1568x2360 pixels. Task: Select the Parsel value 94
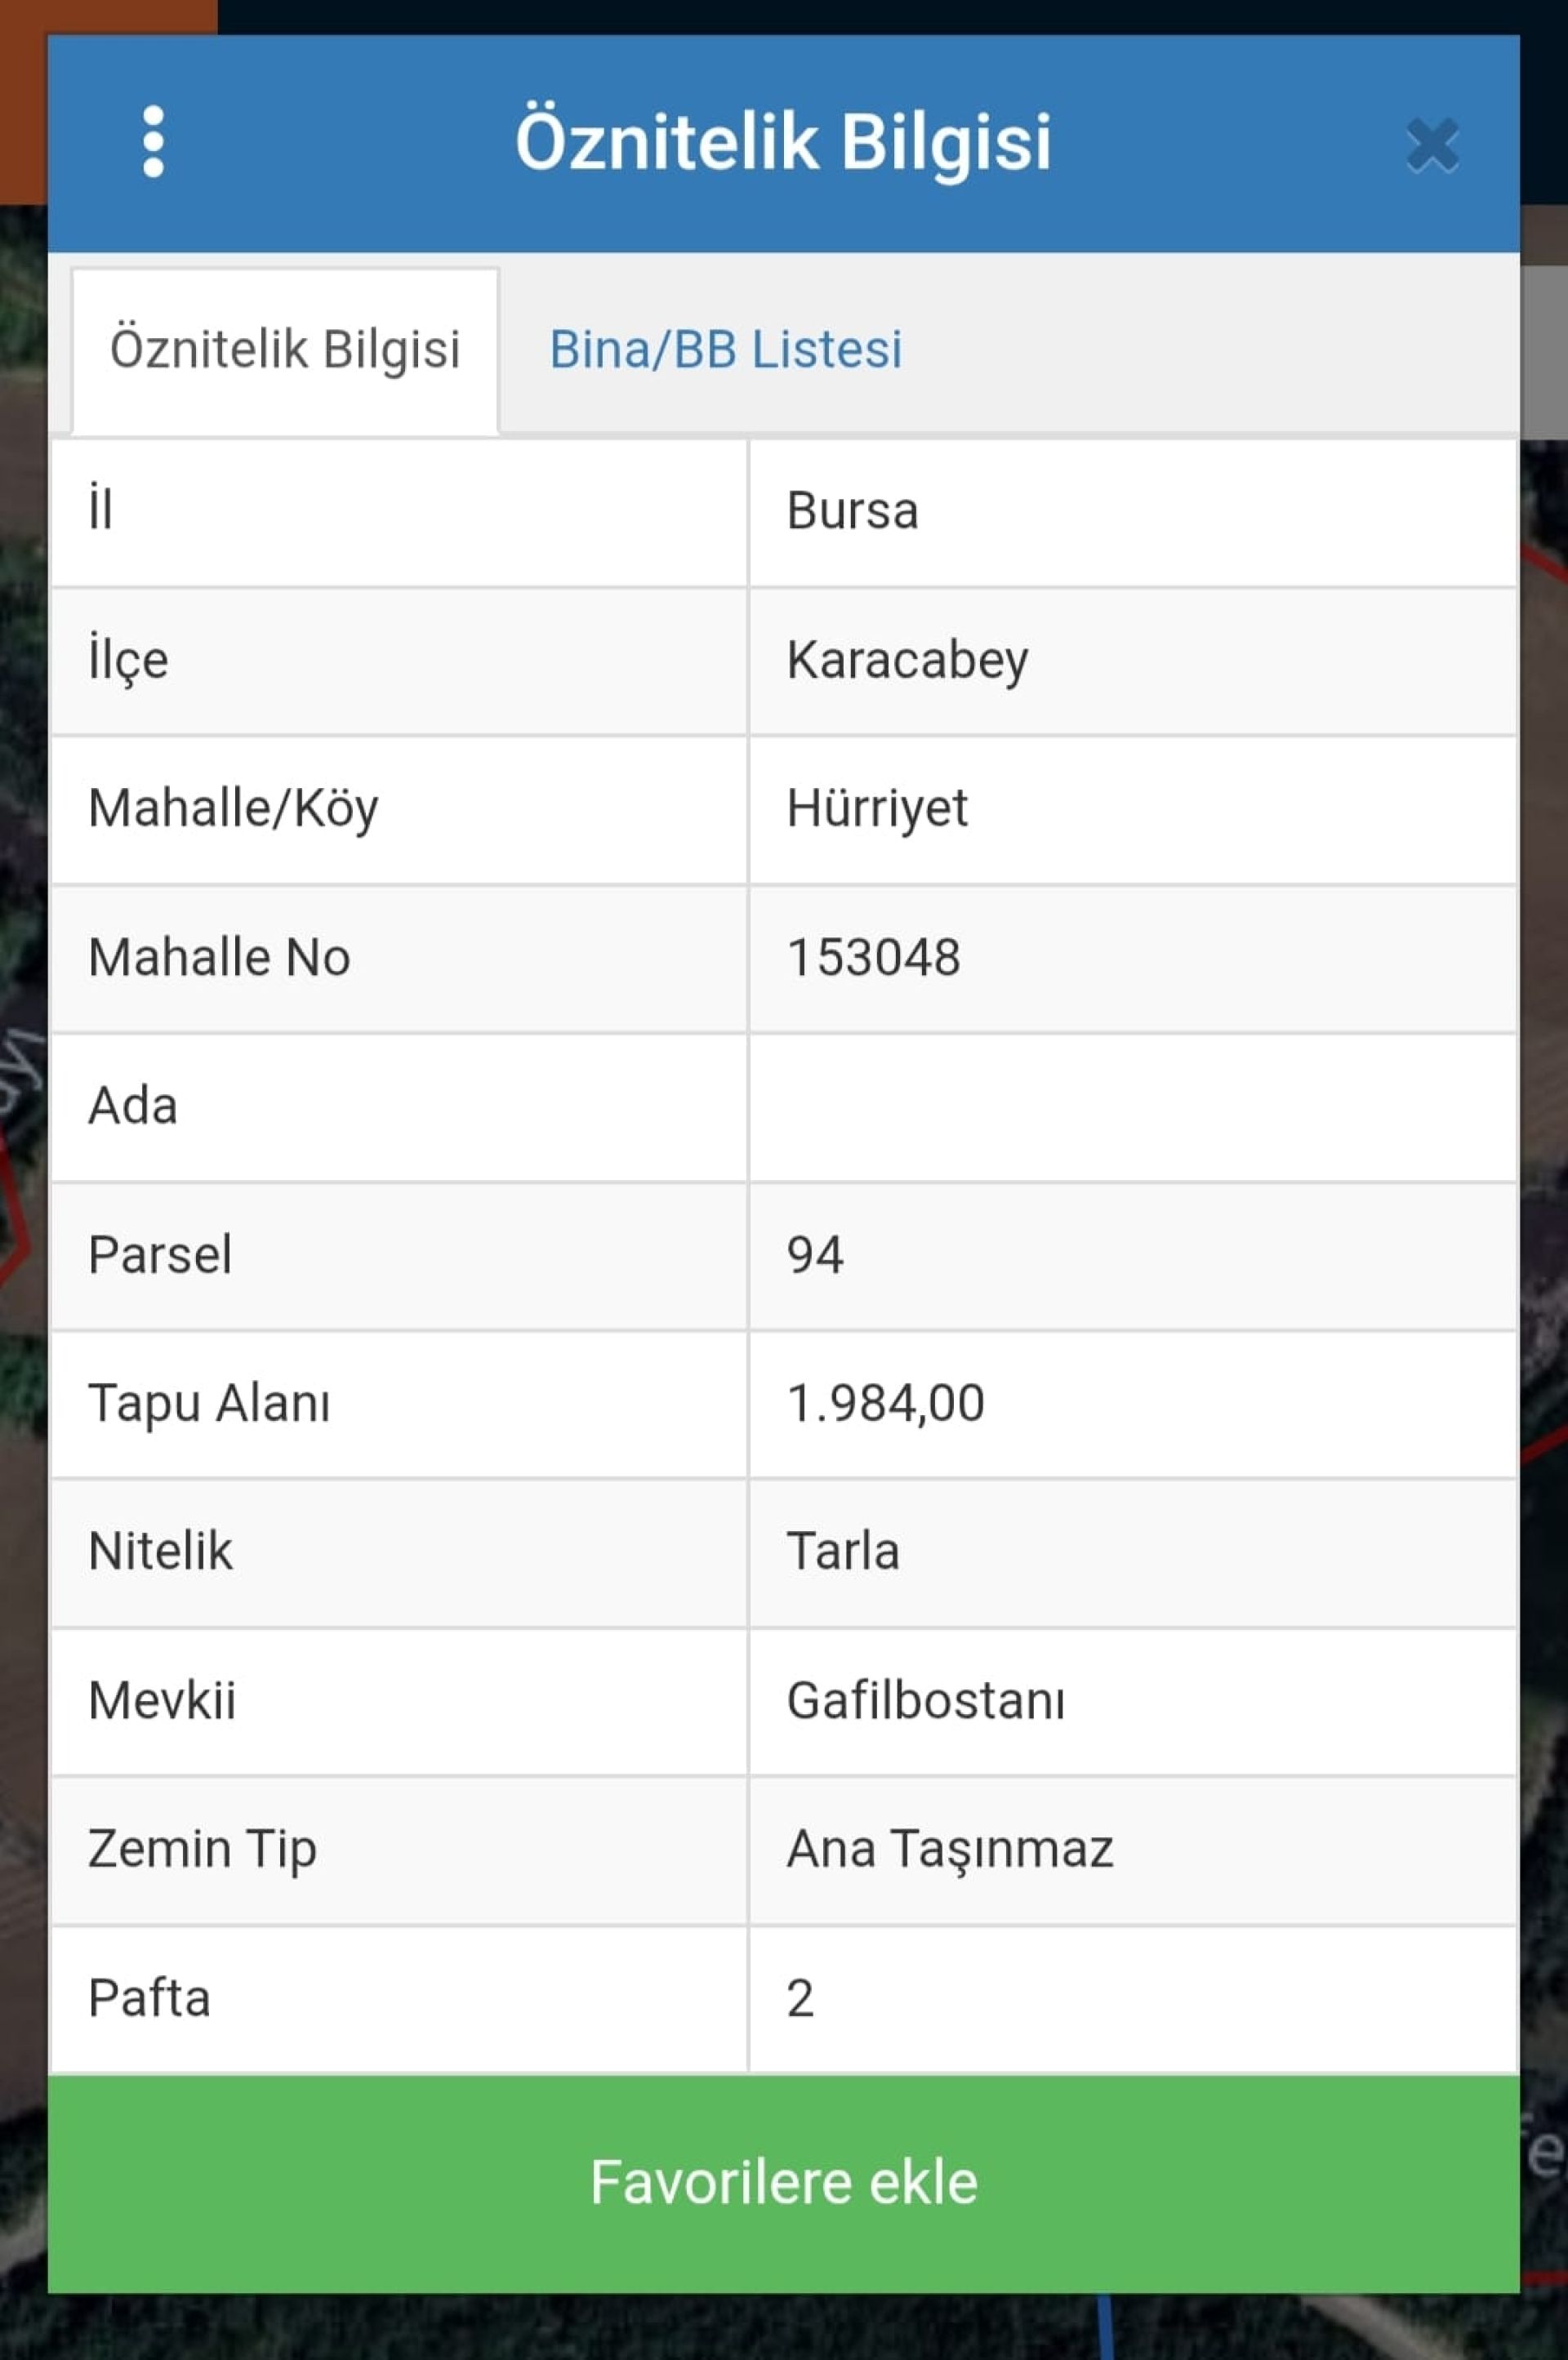coord(815,1254)
